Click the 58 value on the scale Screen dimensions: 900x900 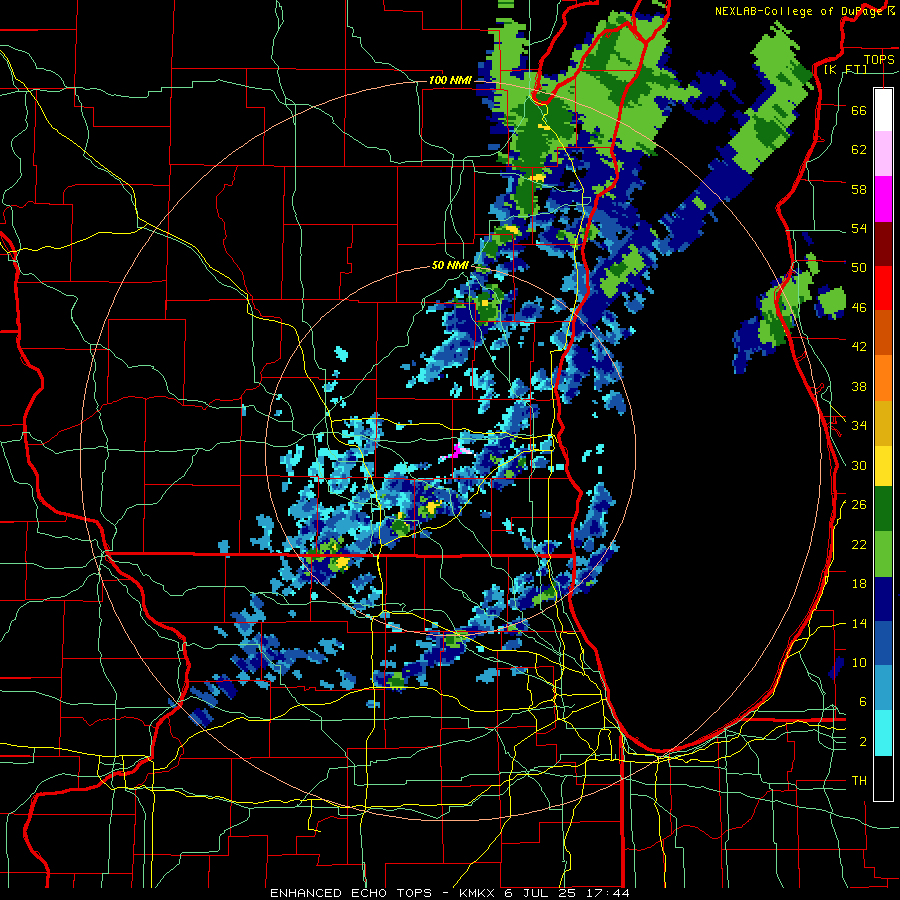tap(859, 189)
